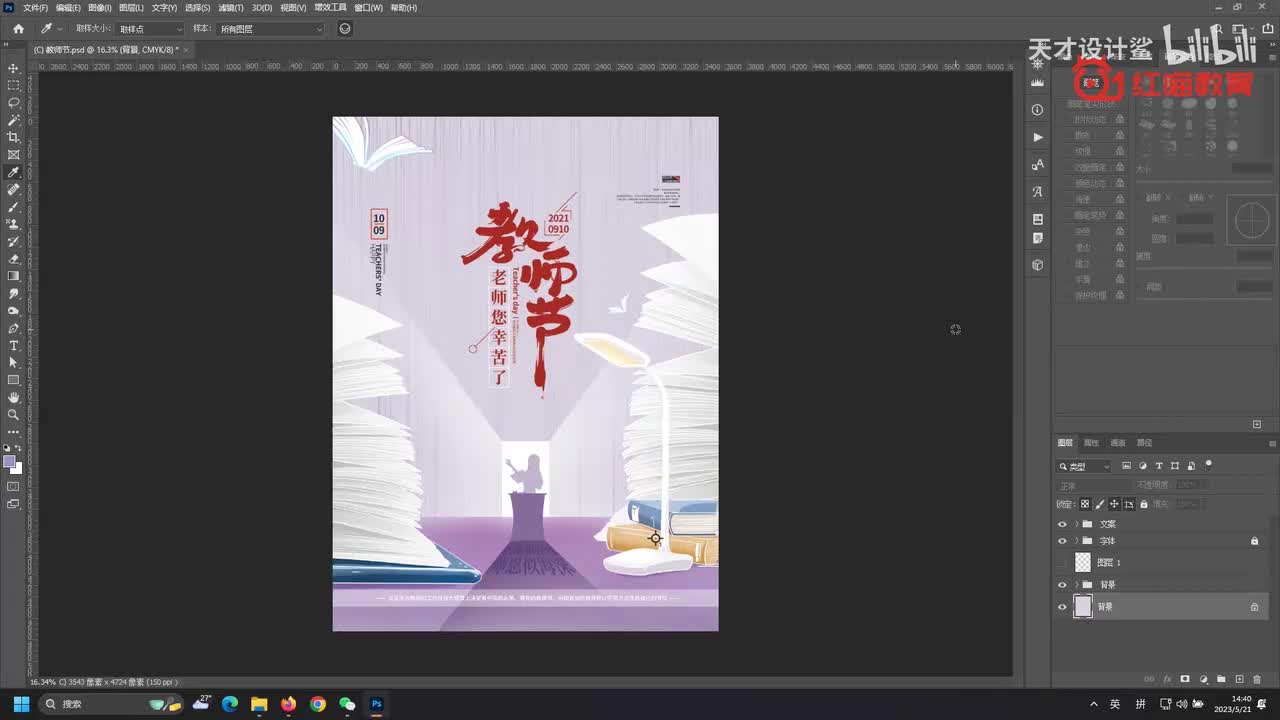The height and width of the screenshot is (720, 1280).
Task: Click the foreground color swatch
Action: (9, 462)
